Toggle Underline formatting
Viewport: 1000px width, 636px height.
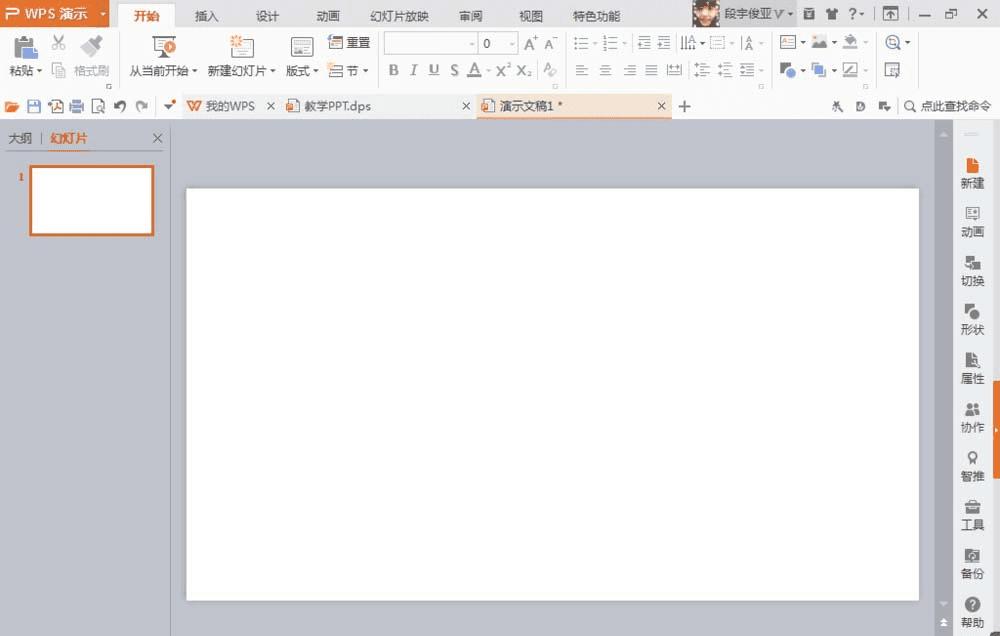pos(434,70)
